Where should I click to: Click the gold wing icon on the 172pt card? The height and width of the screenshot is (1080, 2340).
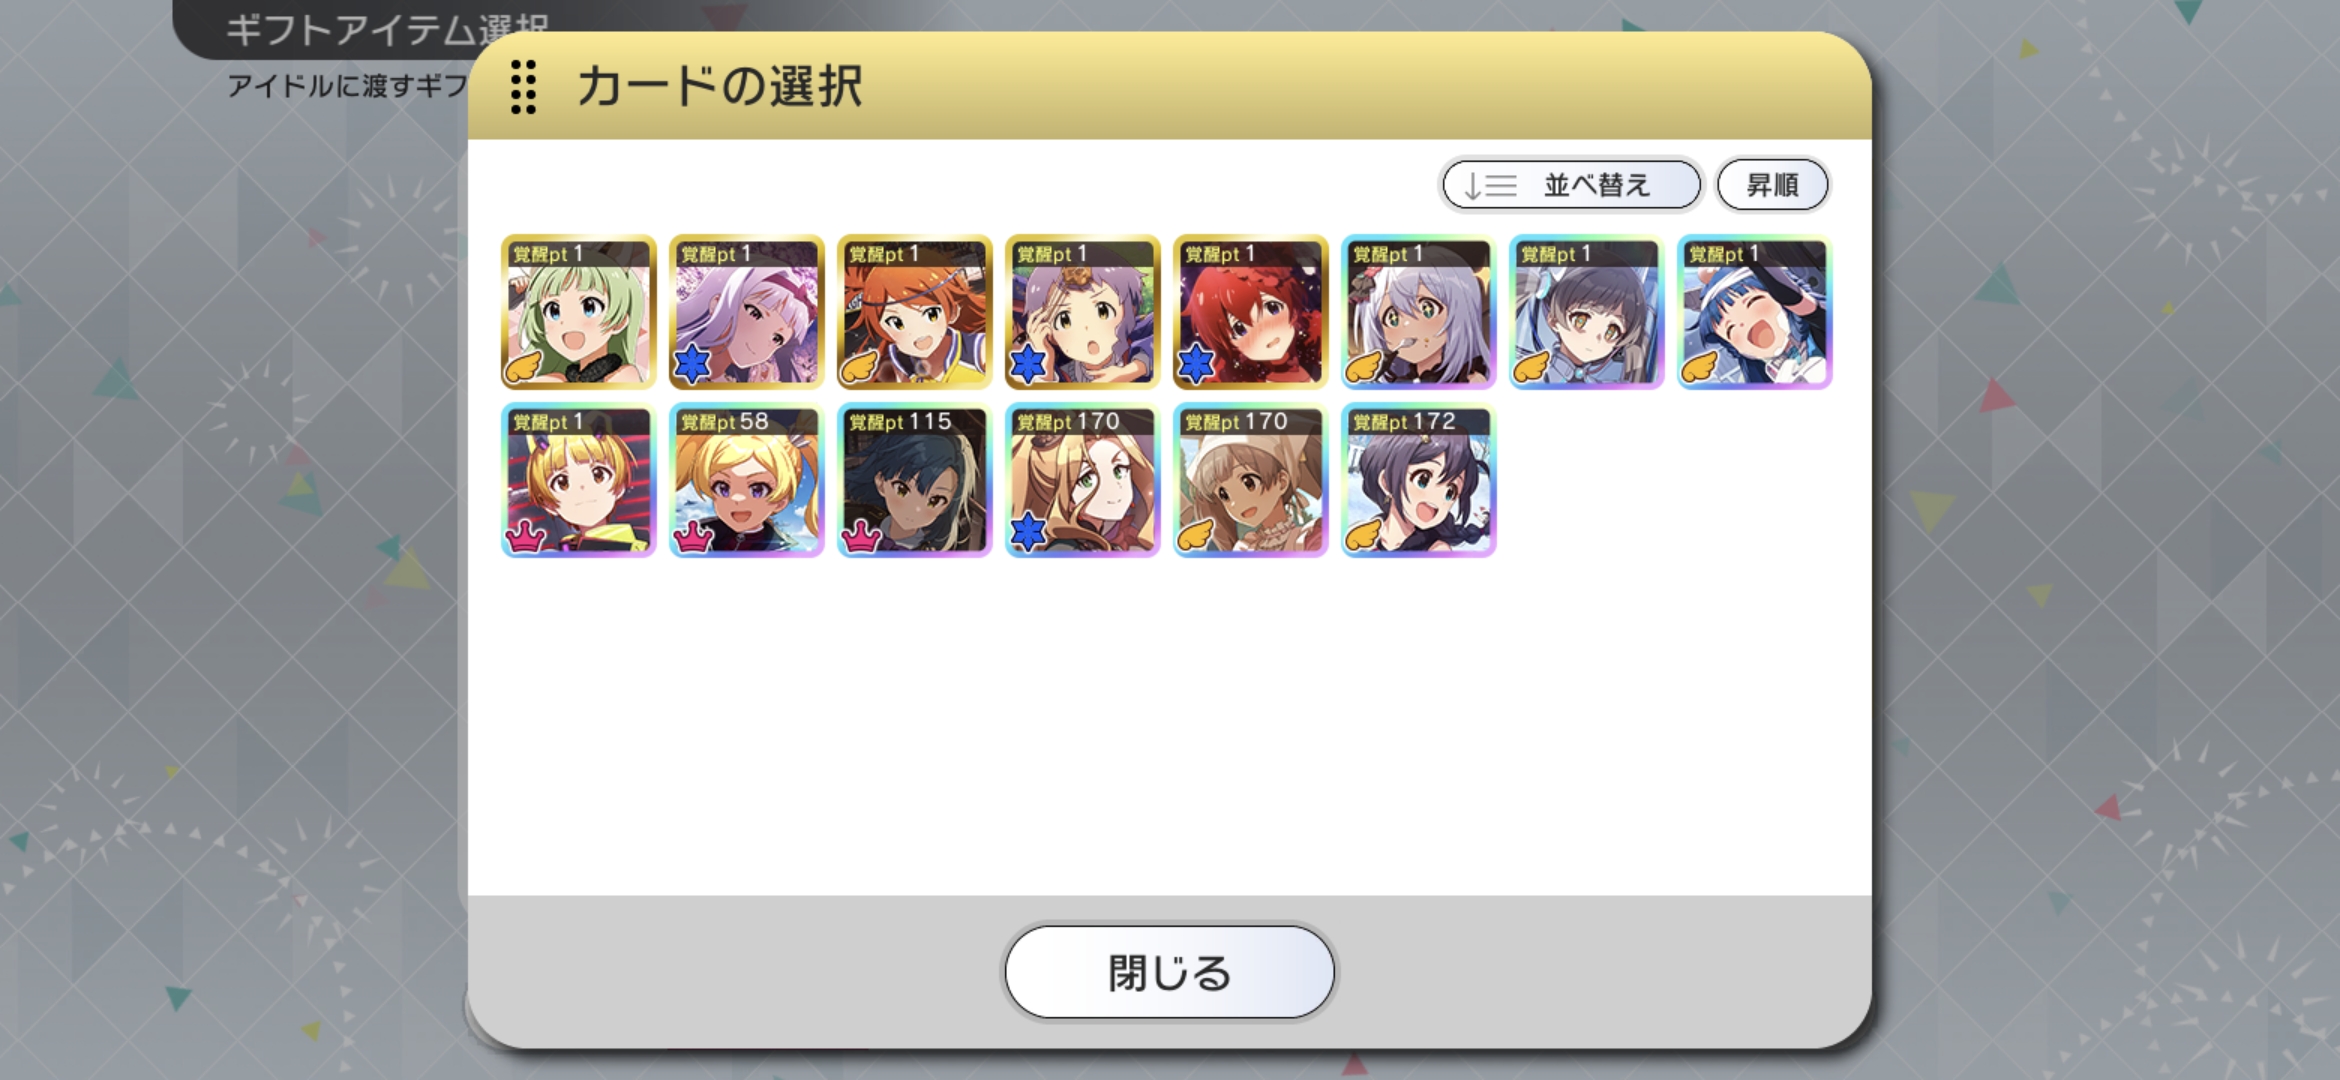tap(1363, 536)
